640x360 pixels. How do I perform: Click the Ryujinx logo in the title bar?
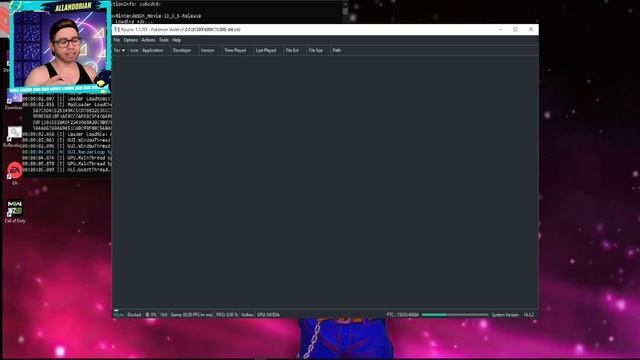point(117,29)
